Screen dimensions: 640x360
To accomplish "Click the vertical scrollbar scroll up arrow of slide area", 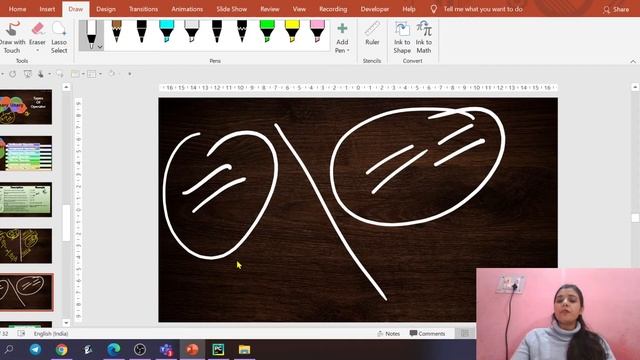I will point(635,87).
